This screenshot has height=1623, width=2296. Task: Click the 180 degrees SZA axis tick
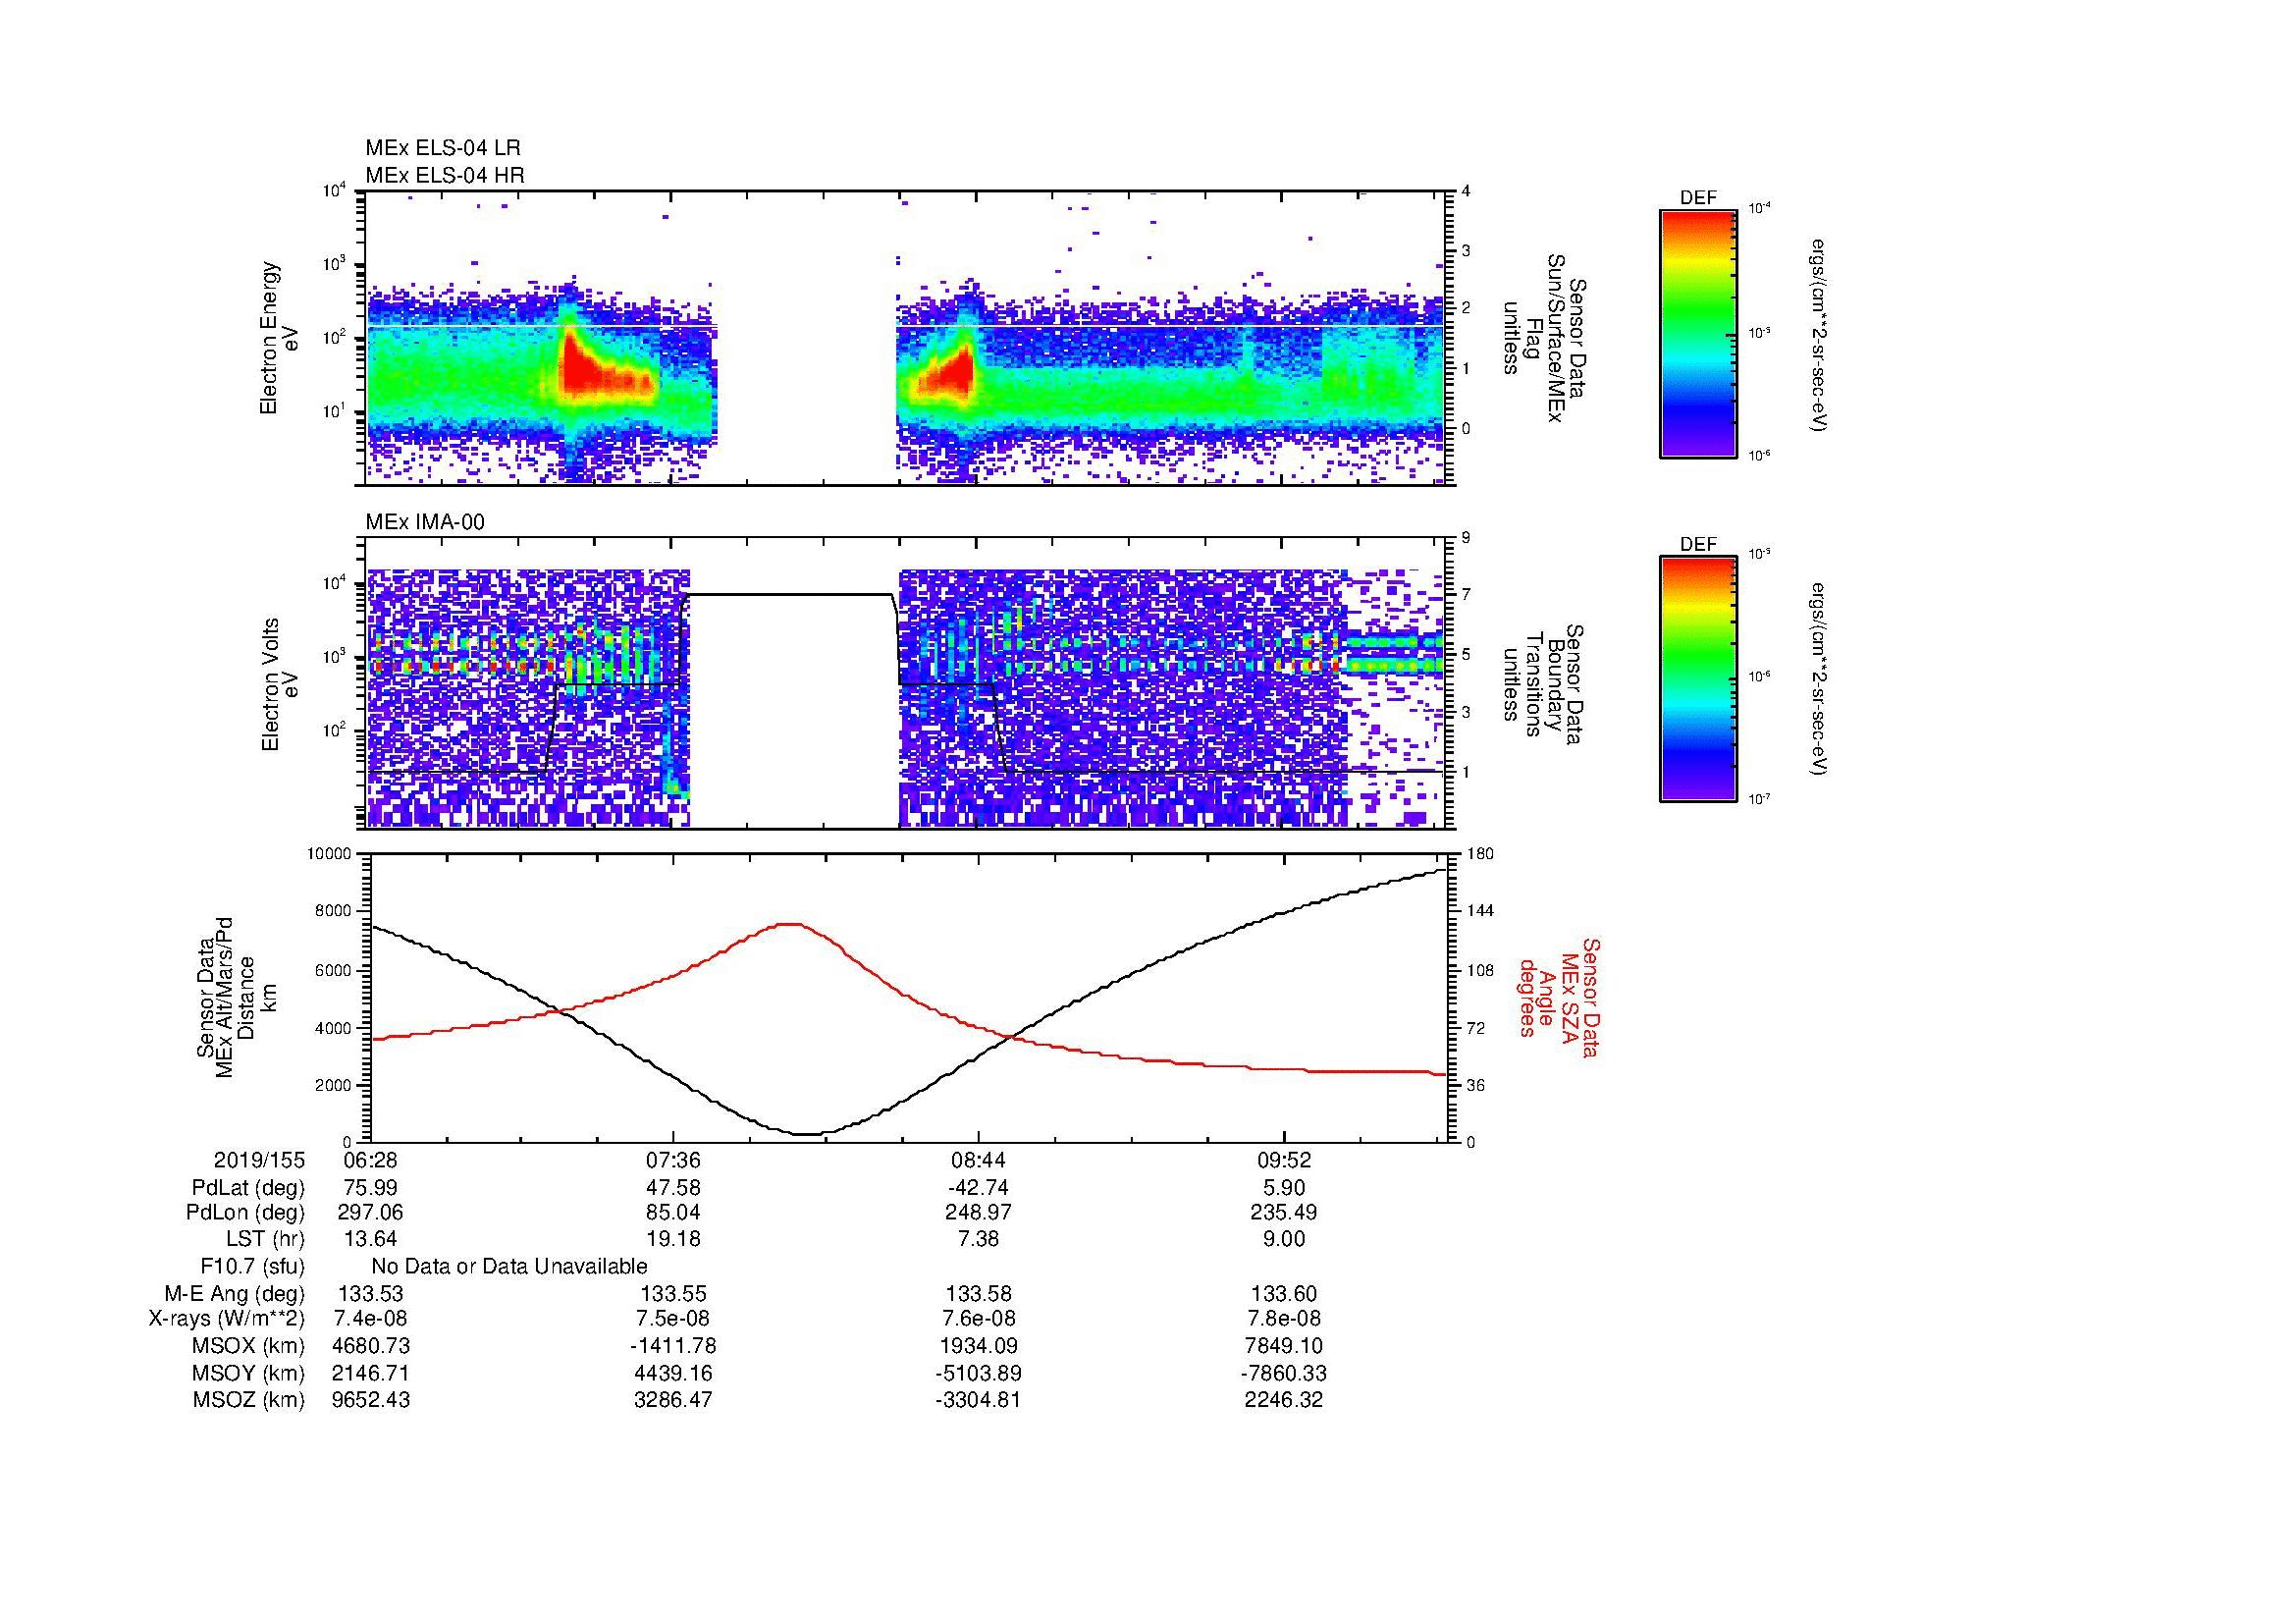tap(1482, 854)
